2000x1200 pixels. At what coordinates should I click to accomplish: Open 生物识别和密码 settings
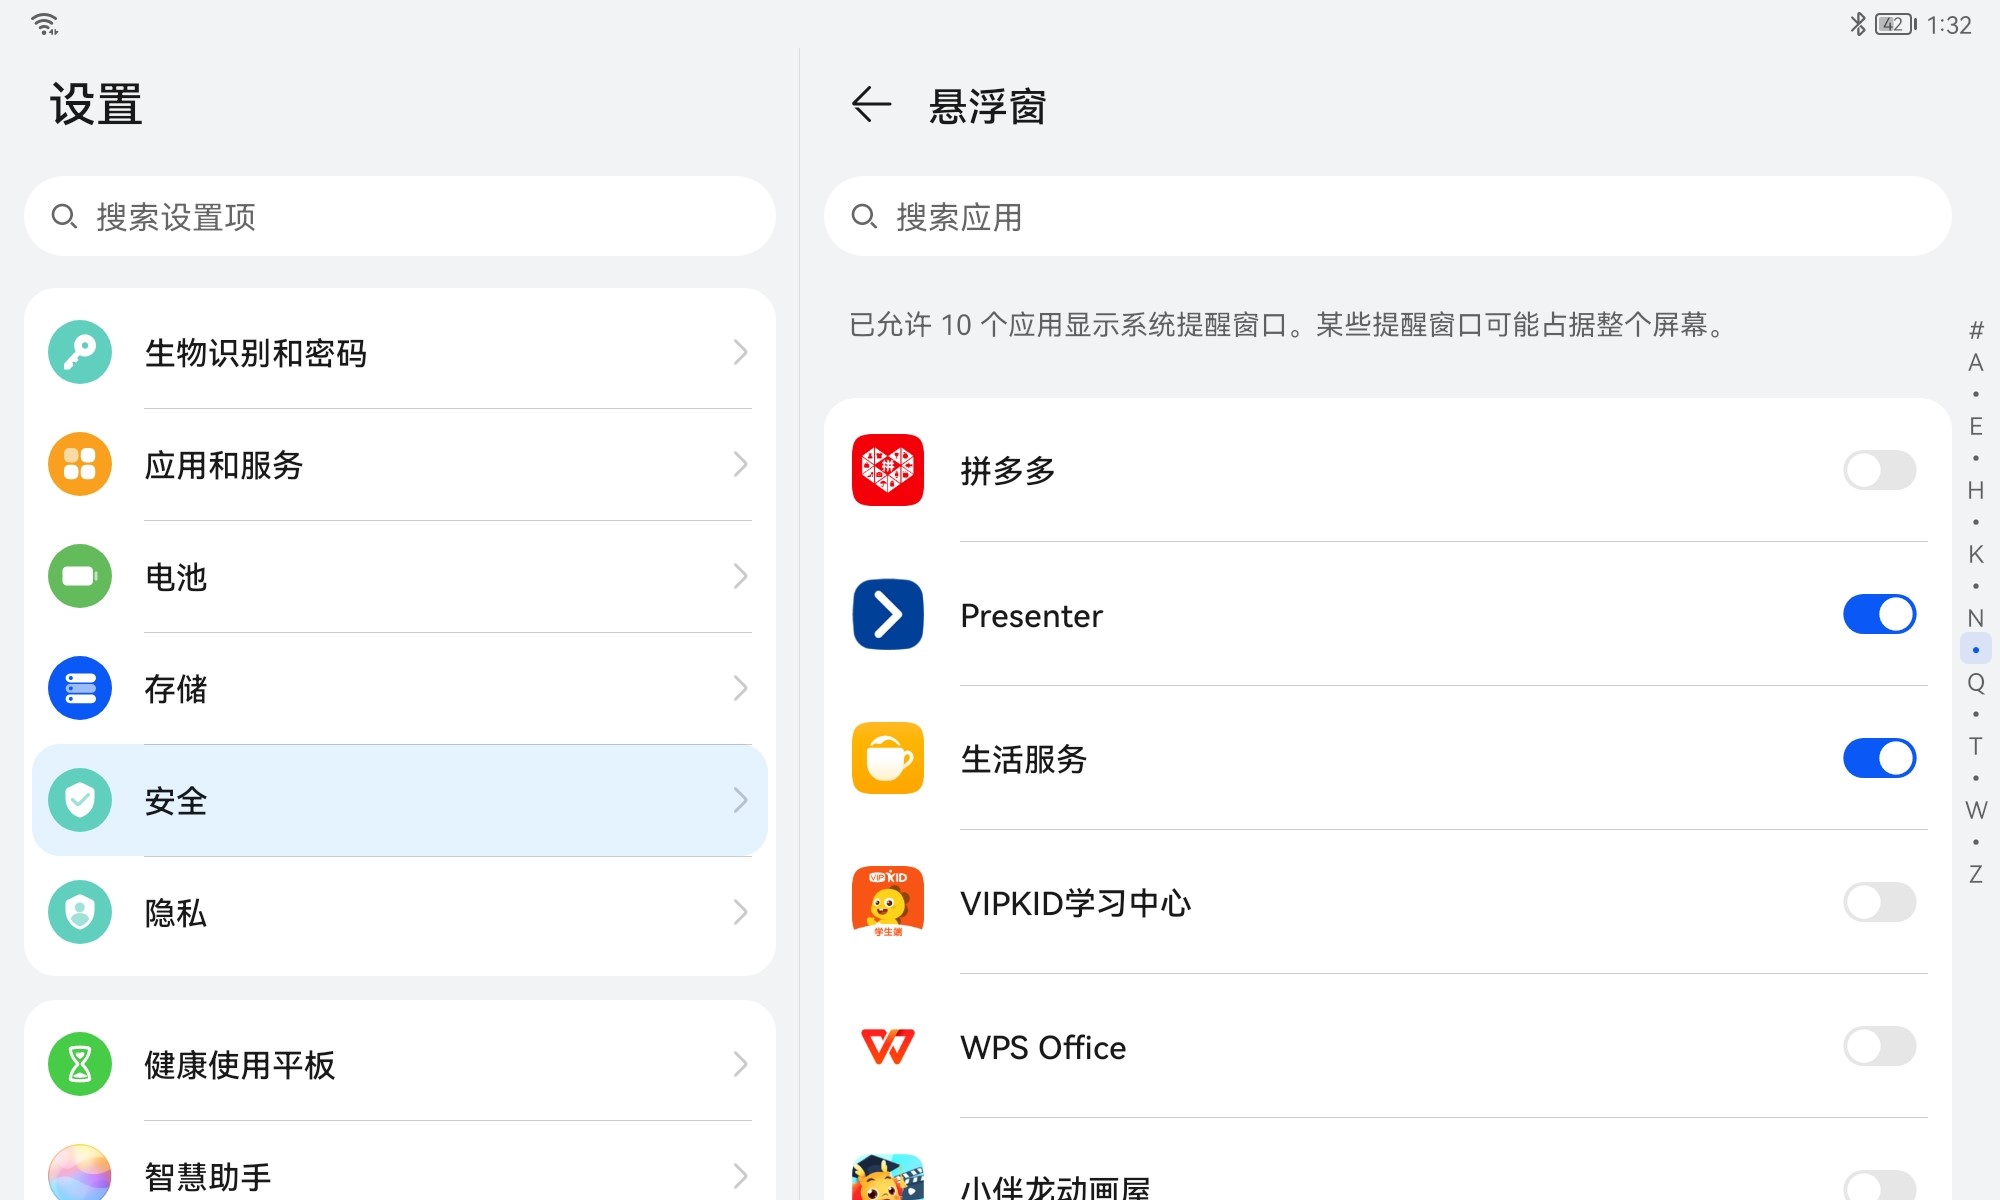tap(400, 352)
